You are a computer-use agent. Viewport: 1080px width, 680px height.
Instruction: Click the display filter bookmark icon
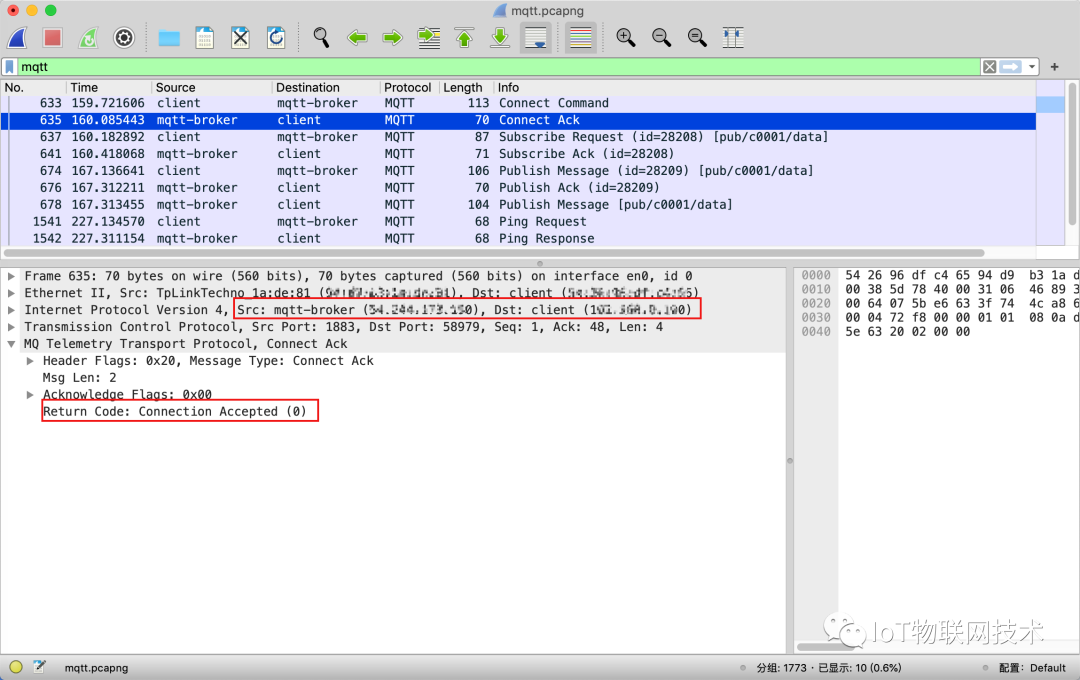[x=10, y=67]
